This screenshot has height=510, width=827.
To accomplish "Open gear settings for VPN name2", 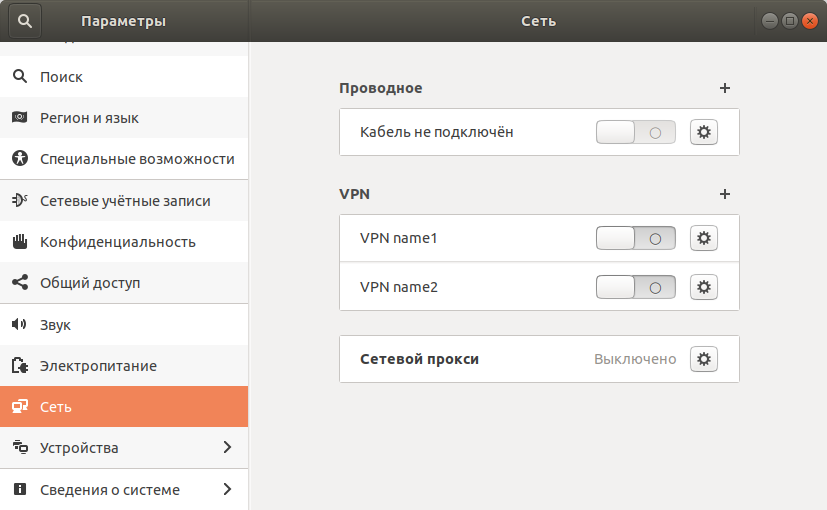I will click(x=704, y=287).
